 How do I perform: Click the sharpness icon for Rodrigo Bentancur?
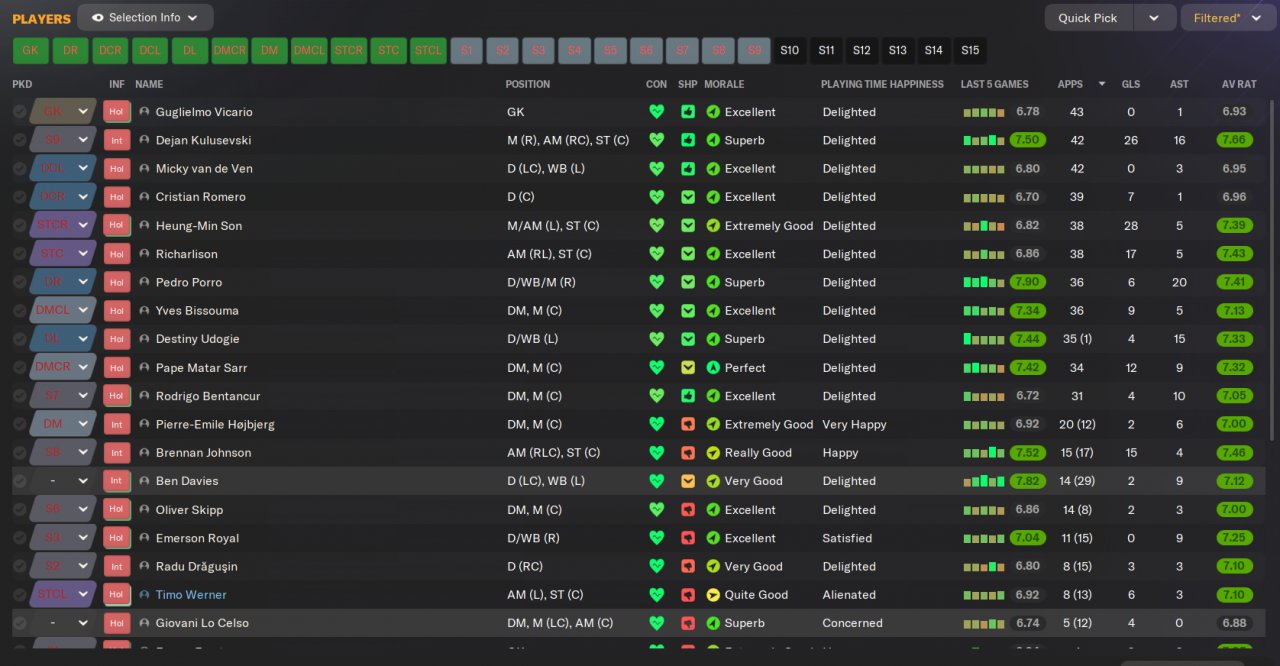click(688, 396)
